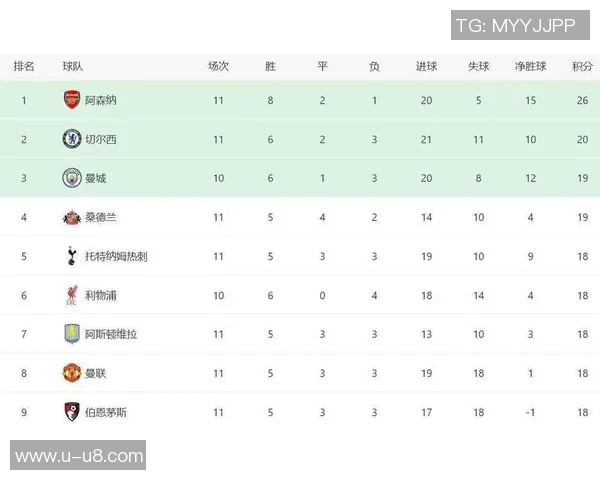Viewport: 600px width, 480px height.
Task: Click the Tottenham Hotspur crest icon
Action: click(x=72, y=256)
